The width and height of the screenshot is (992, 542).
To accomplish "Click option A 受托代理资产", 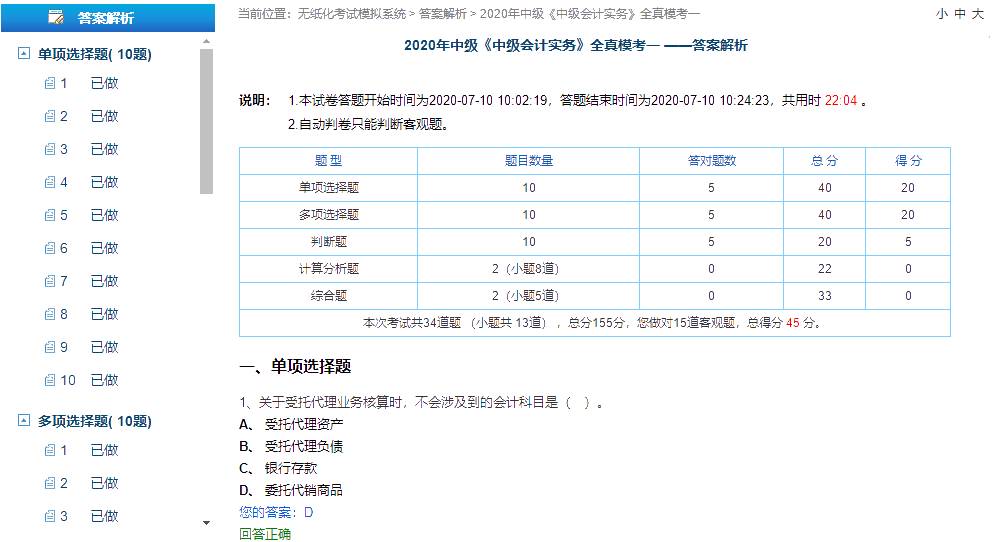I will (x=291, y=424).
